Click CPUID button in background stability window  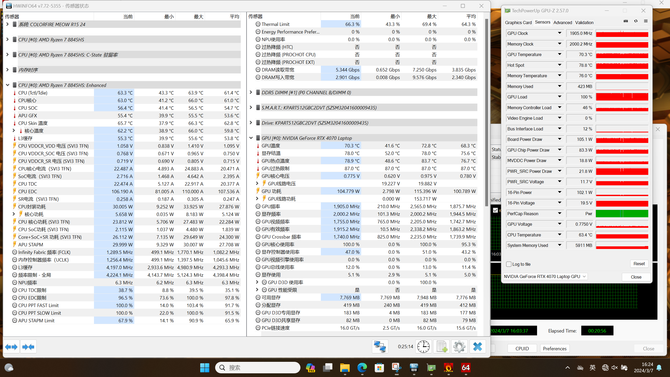(x=522, y=349)
